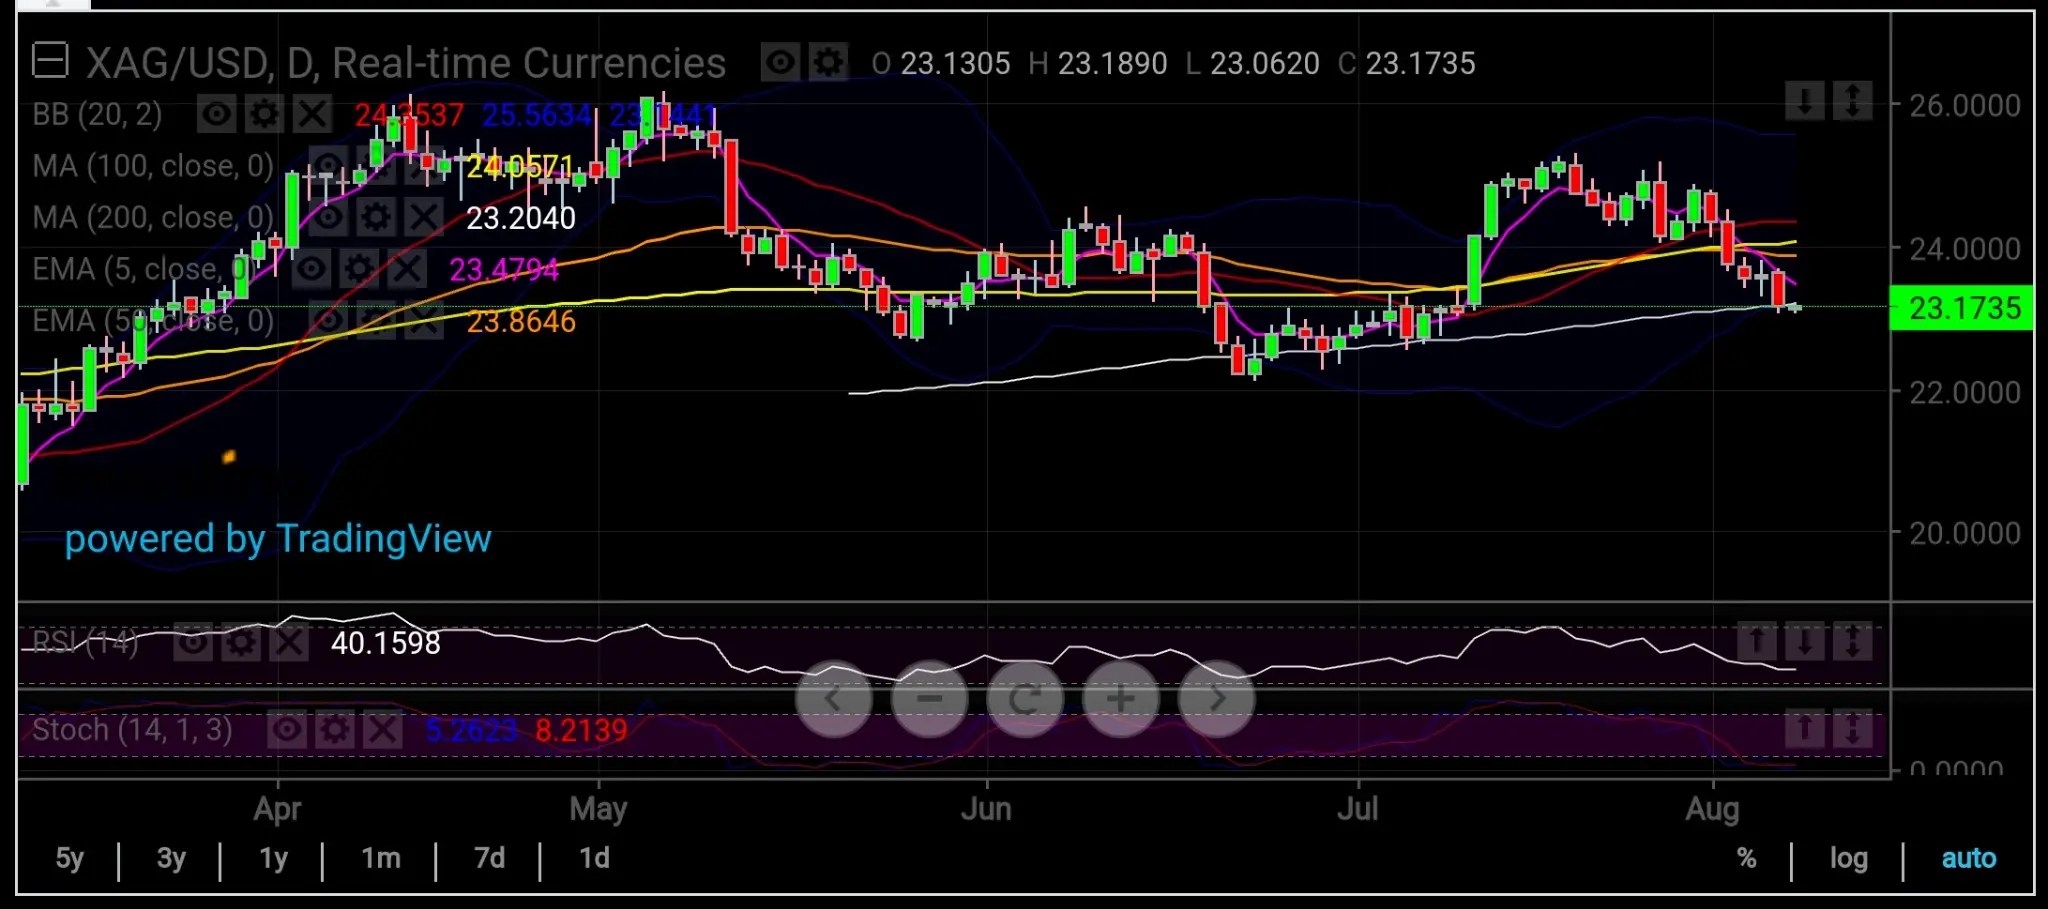Remove the EMA (50, close, 0) indicator

click(424, 320)
